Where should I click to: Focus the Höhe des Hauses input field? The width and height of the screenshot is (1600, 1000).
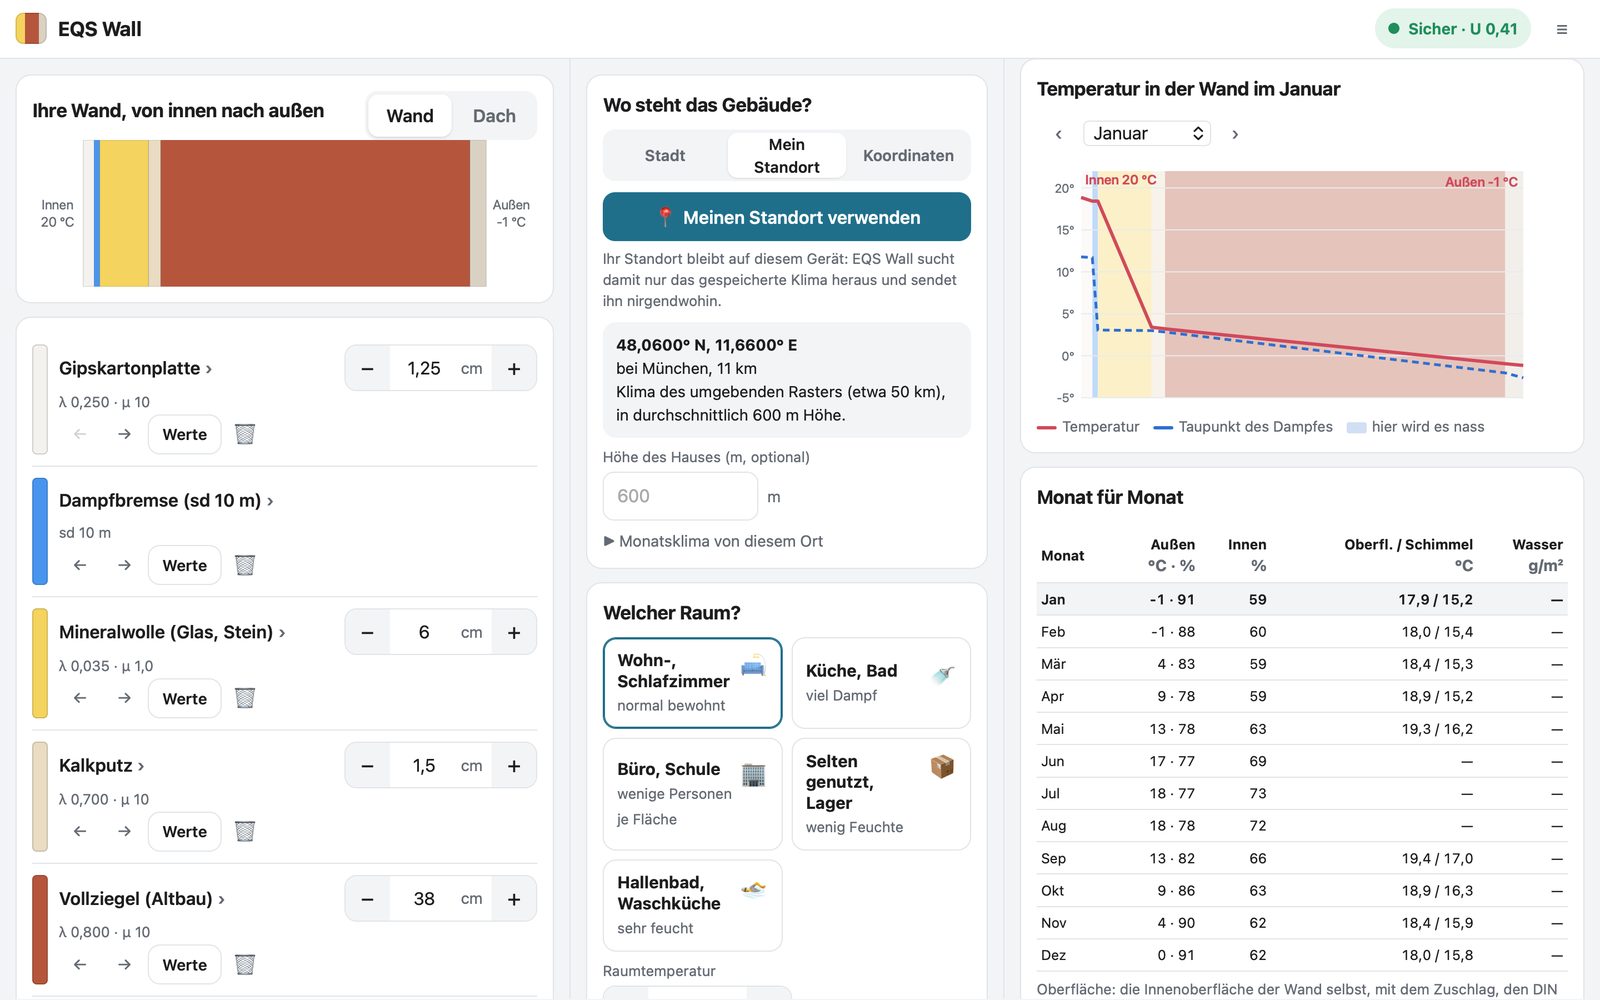[x=680, y=496]
